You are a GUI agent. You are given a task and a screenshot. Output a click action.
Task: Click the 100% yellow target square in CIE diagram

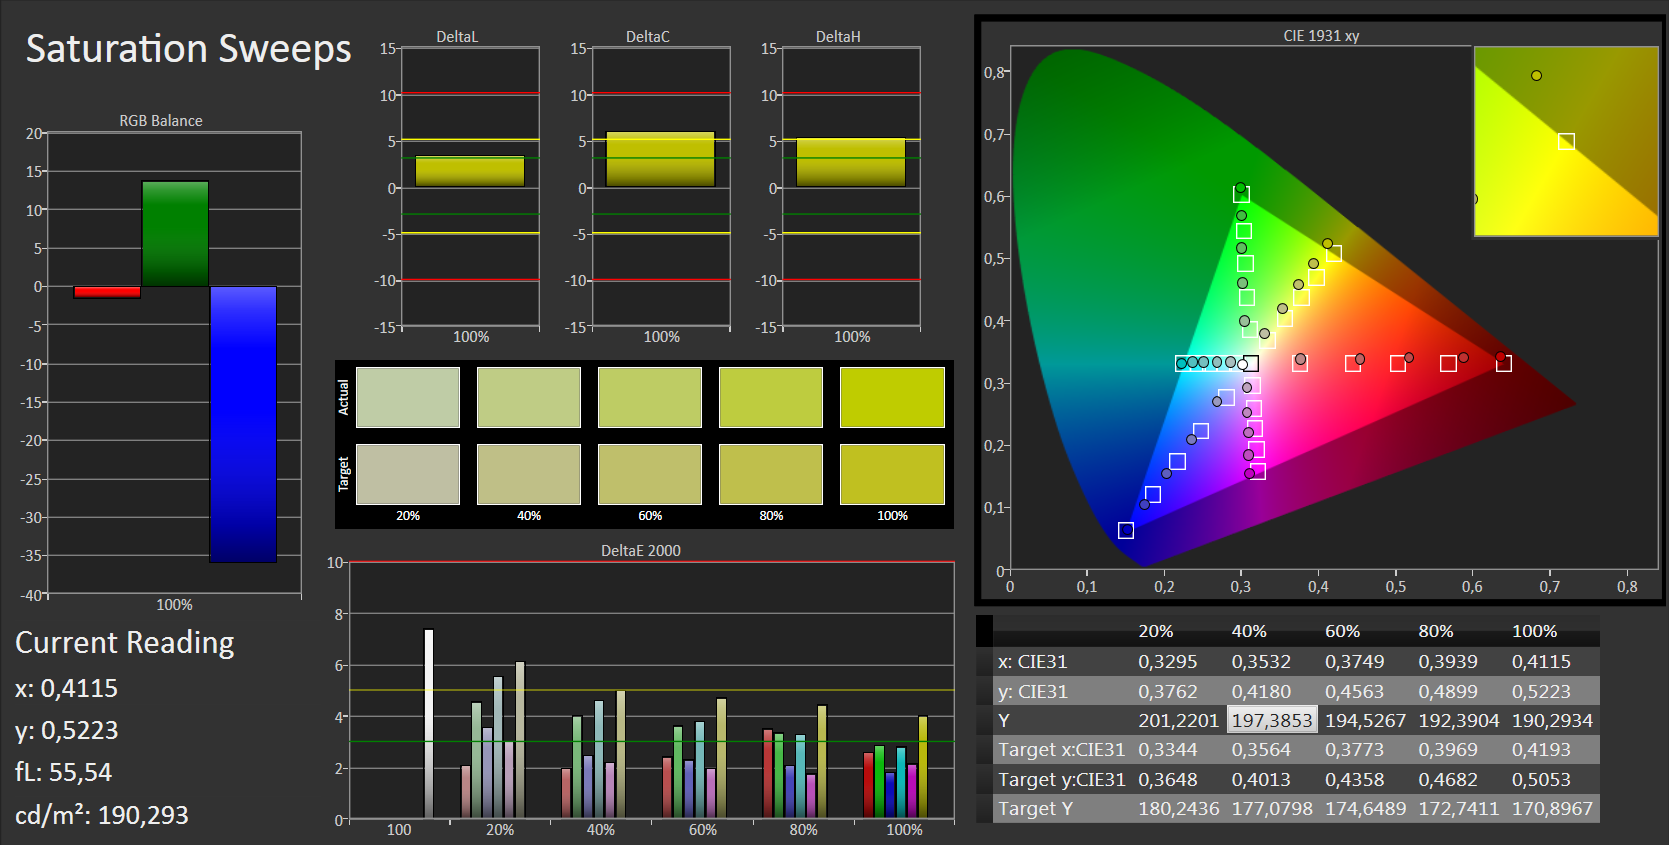1333,254
